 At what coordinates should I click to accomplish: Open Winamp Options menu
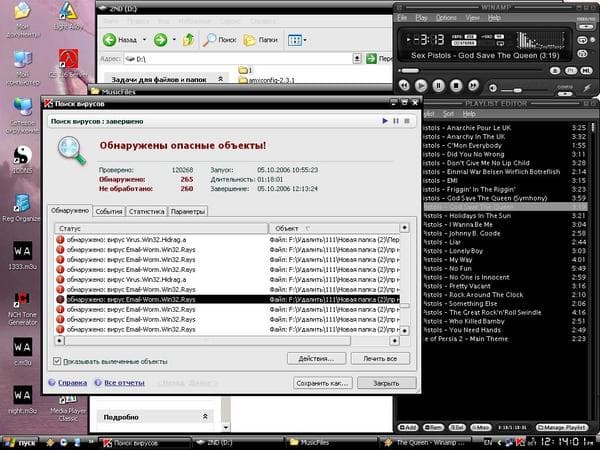click(x=446, y=18)
